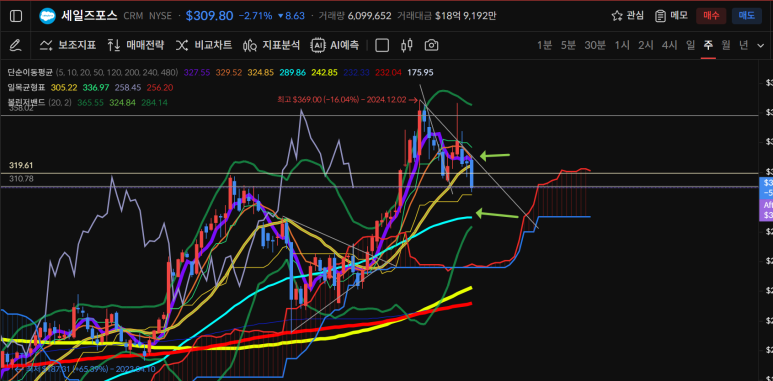This screenshot has height=381, width=773.
Task: Click the NYSE exchange label
Action: pyautogui.click(x=160, y=16)
